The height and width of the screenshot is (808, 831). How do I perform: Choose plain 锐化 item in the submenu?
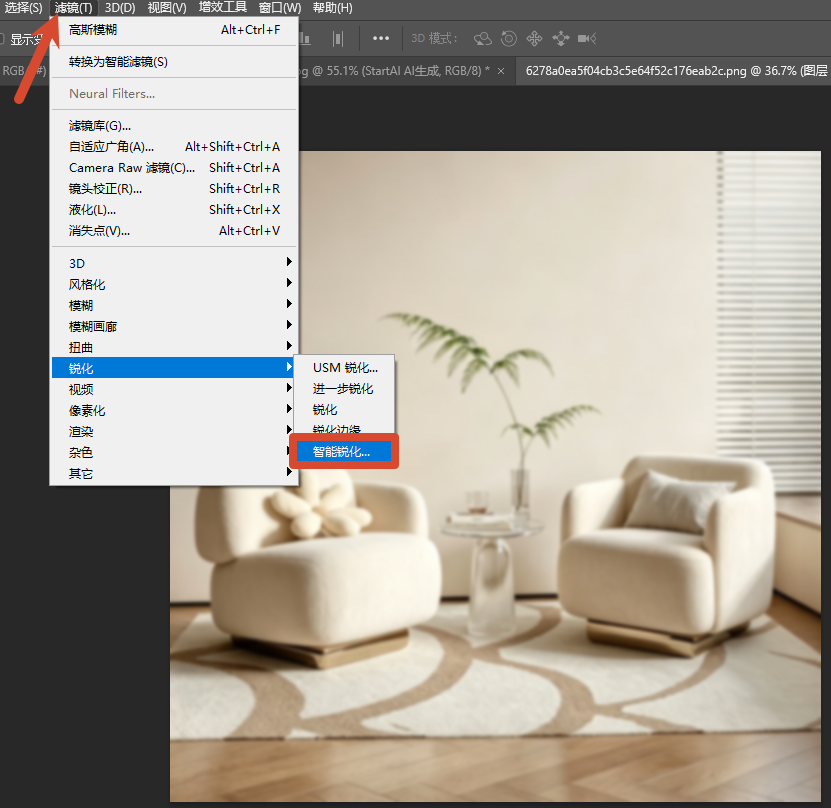[345, 410]
